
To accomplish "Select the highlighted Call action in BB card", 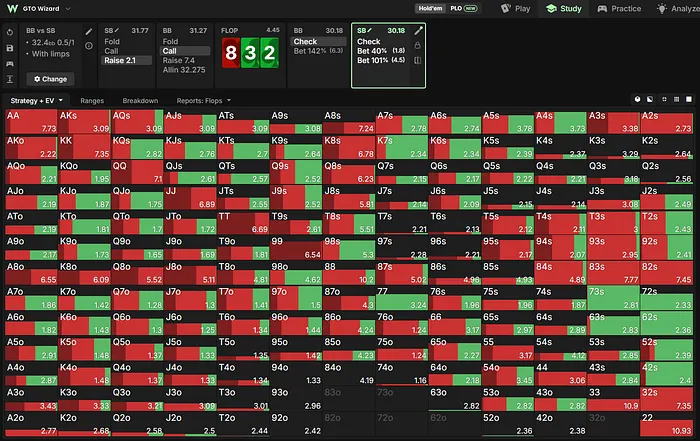I will pyautogui.click(x=185, y=51).
